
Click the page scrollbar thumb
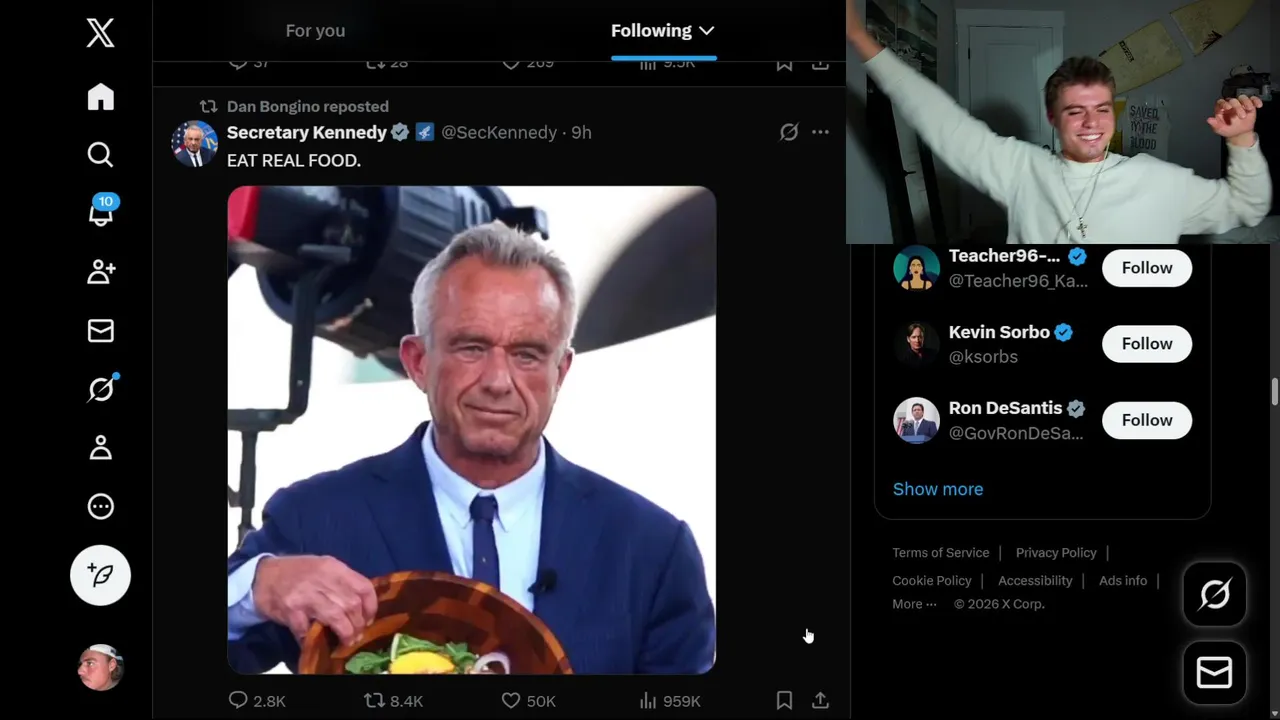[1275, 392]
